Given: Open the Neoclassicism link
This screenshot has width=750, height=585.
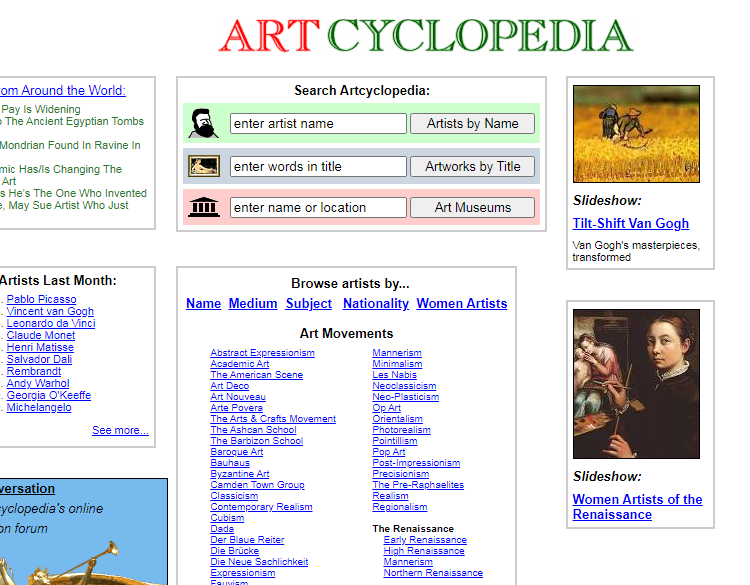Looking at the screenshot, I should 404,386.
